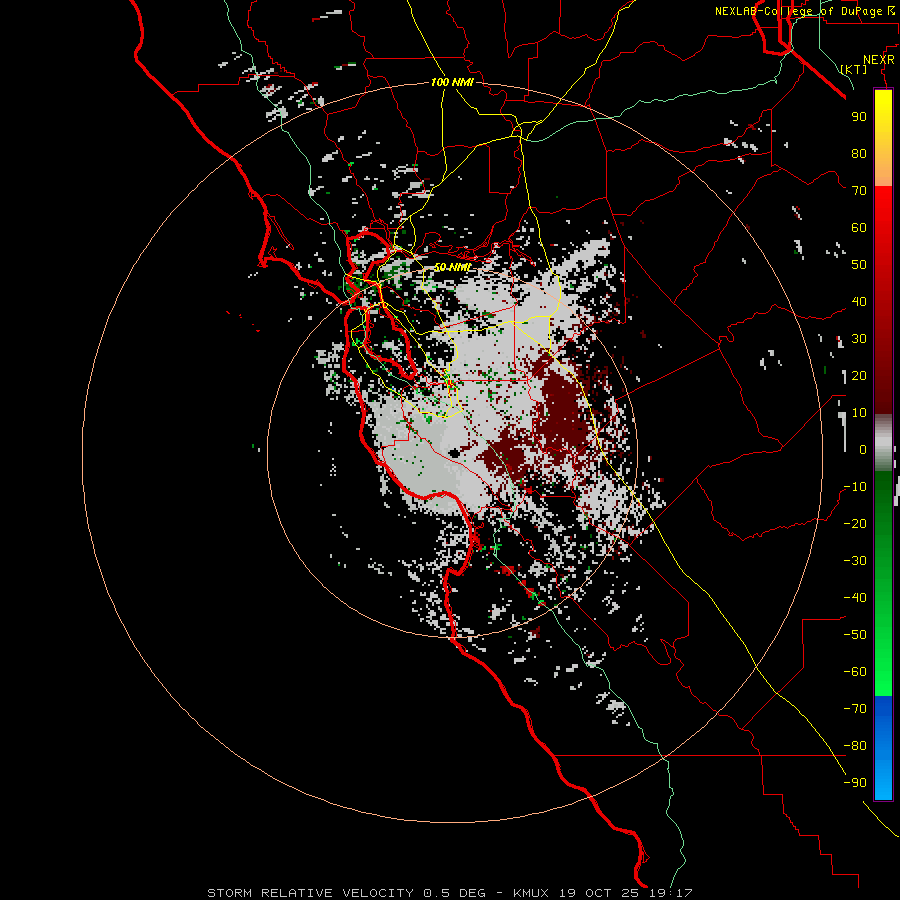The height and width of the screenshot is (900, 900).
Task: Select the 0 value on velocity scale
Action: pos(863,450)
